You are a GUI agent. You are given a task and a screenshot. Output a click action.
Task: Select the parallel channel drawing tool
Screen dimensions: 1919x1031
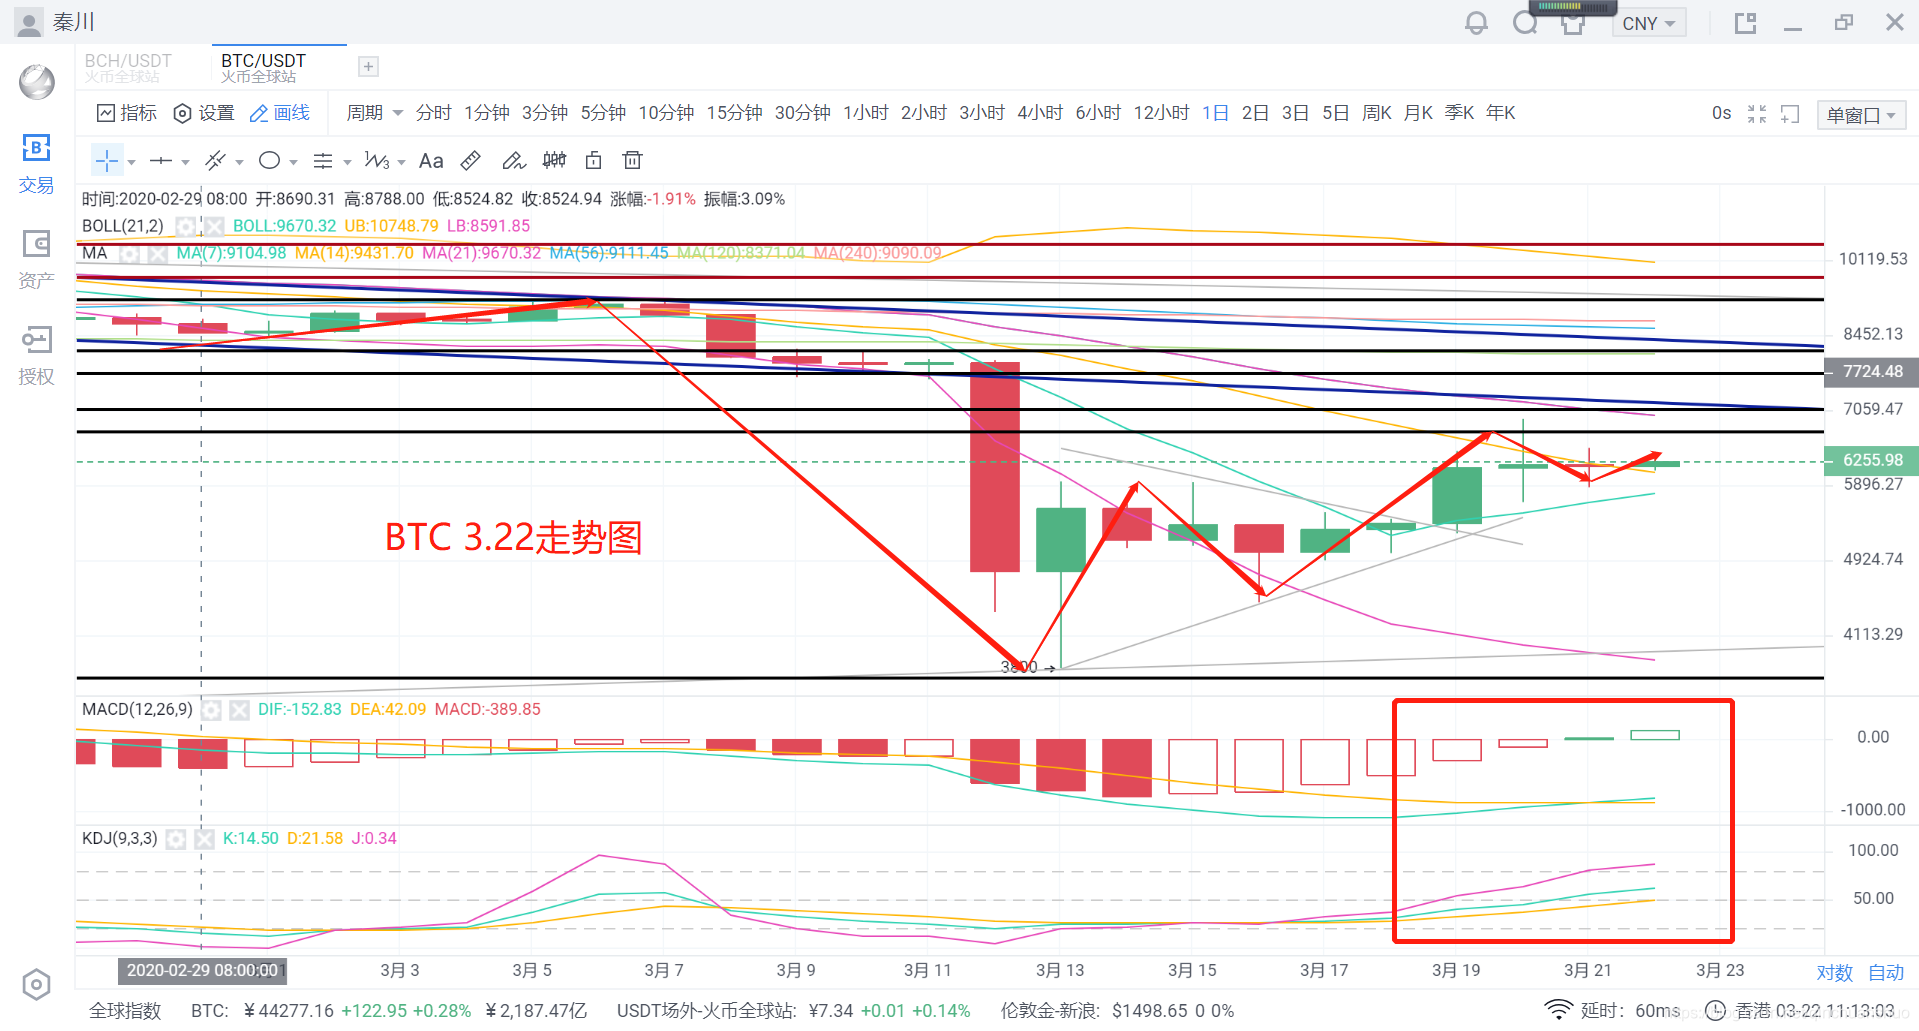pos(215,161)
